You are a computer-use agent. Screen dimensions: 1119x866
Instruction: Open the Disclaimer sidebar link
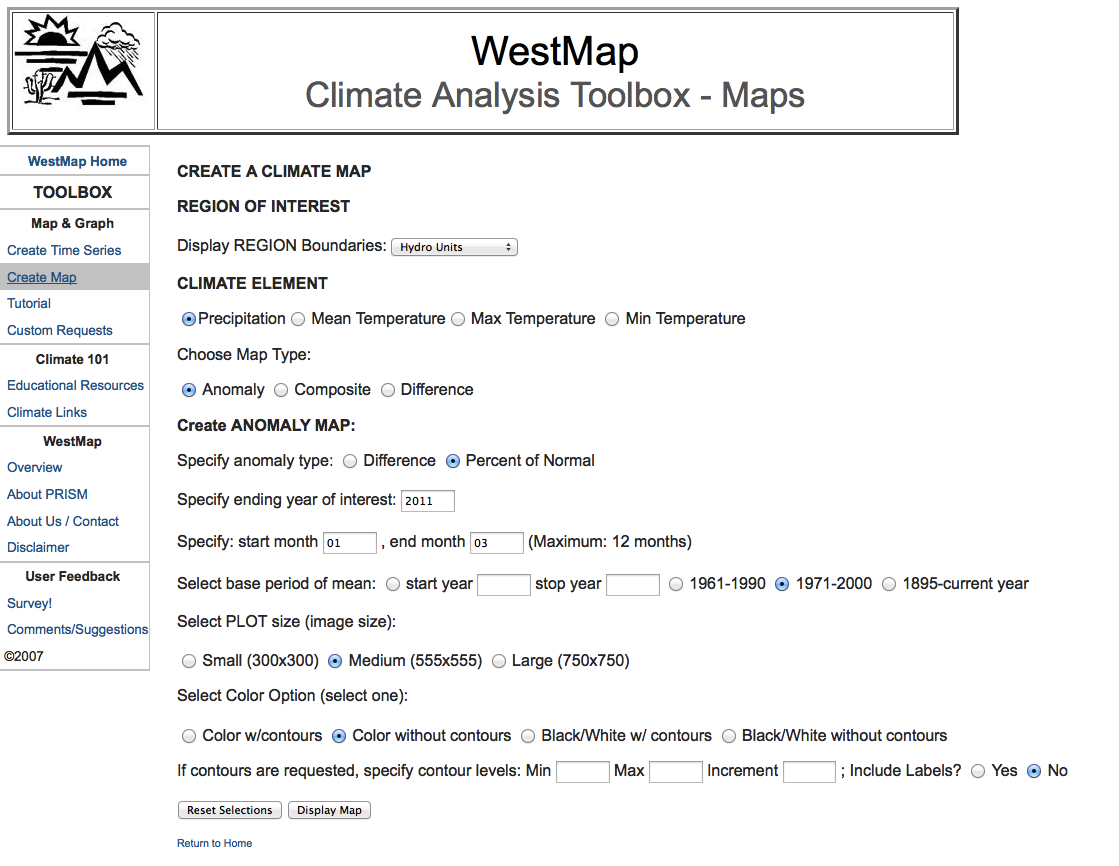[38, 548]
